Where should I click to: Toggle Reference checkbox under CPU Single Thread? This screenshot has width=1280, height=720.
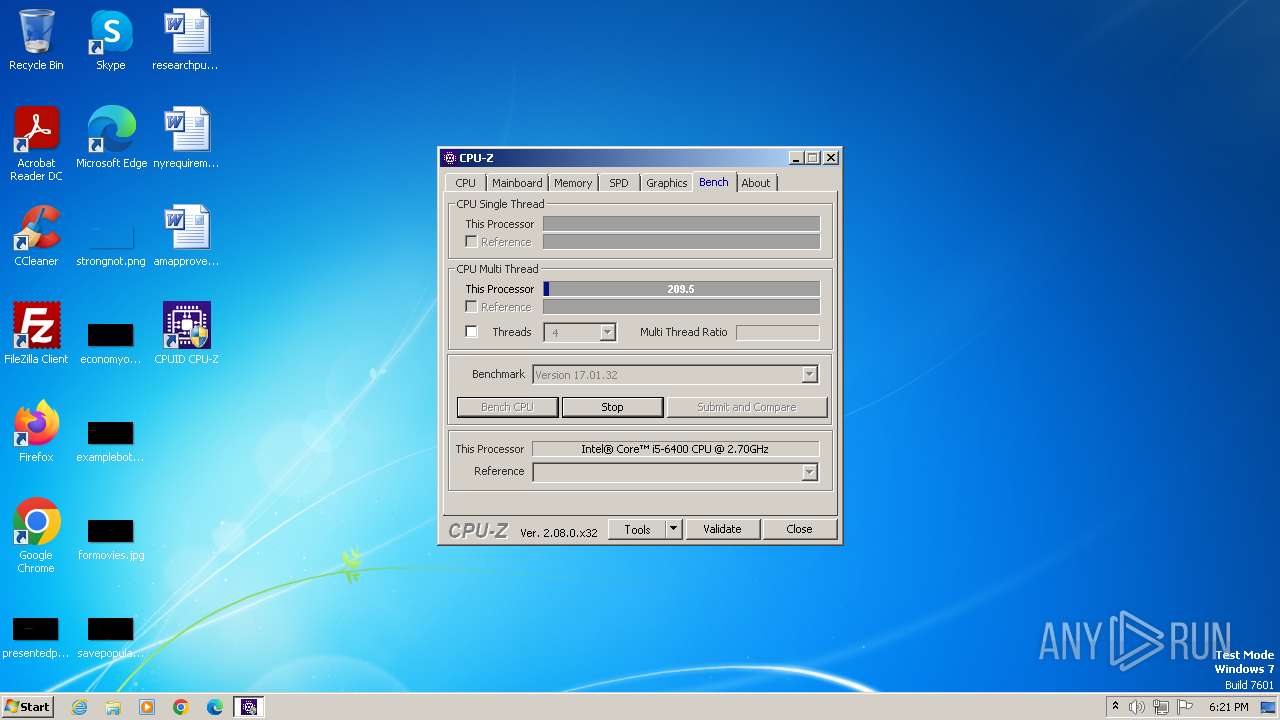click(471, 242)
